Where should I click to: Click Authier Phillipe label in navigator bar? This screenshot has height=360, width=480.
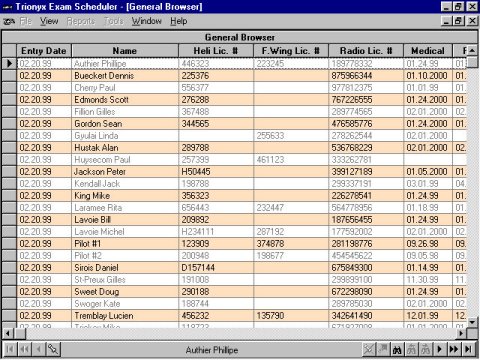212,350
